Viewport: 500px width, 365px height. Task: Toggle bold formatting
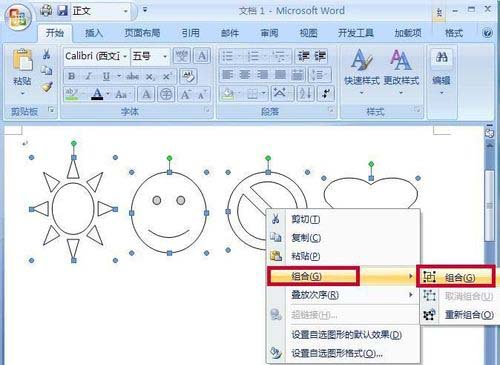tap(71, 76)
